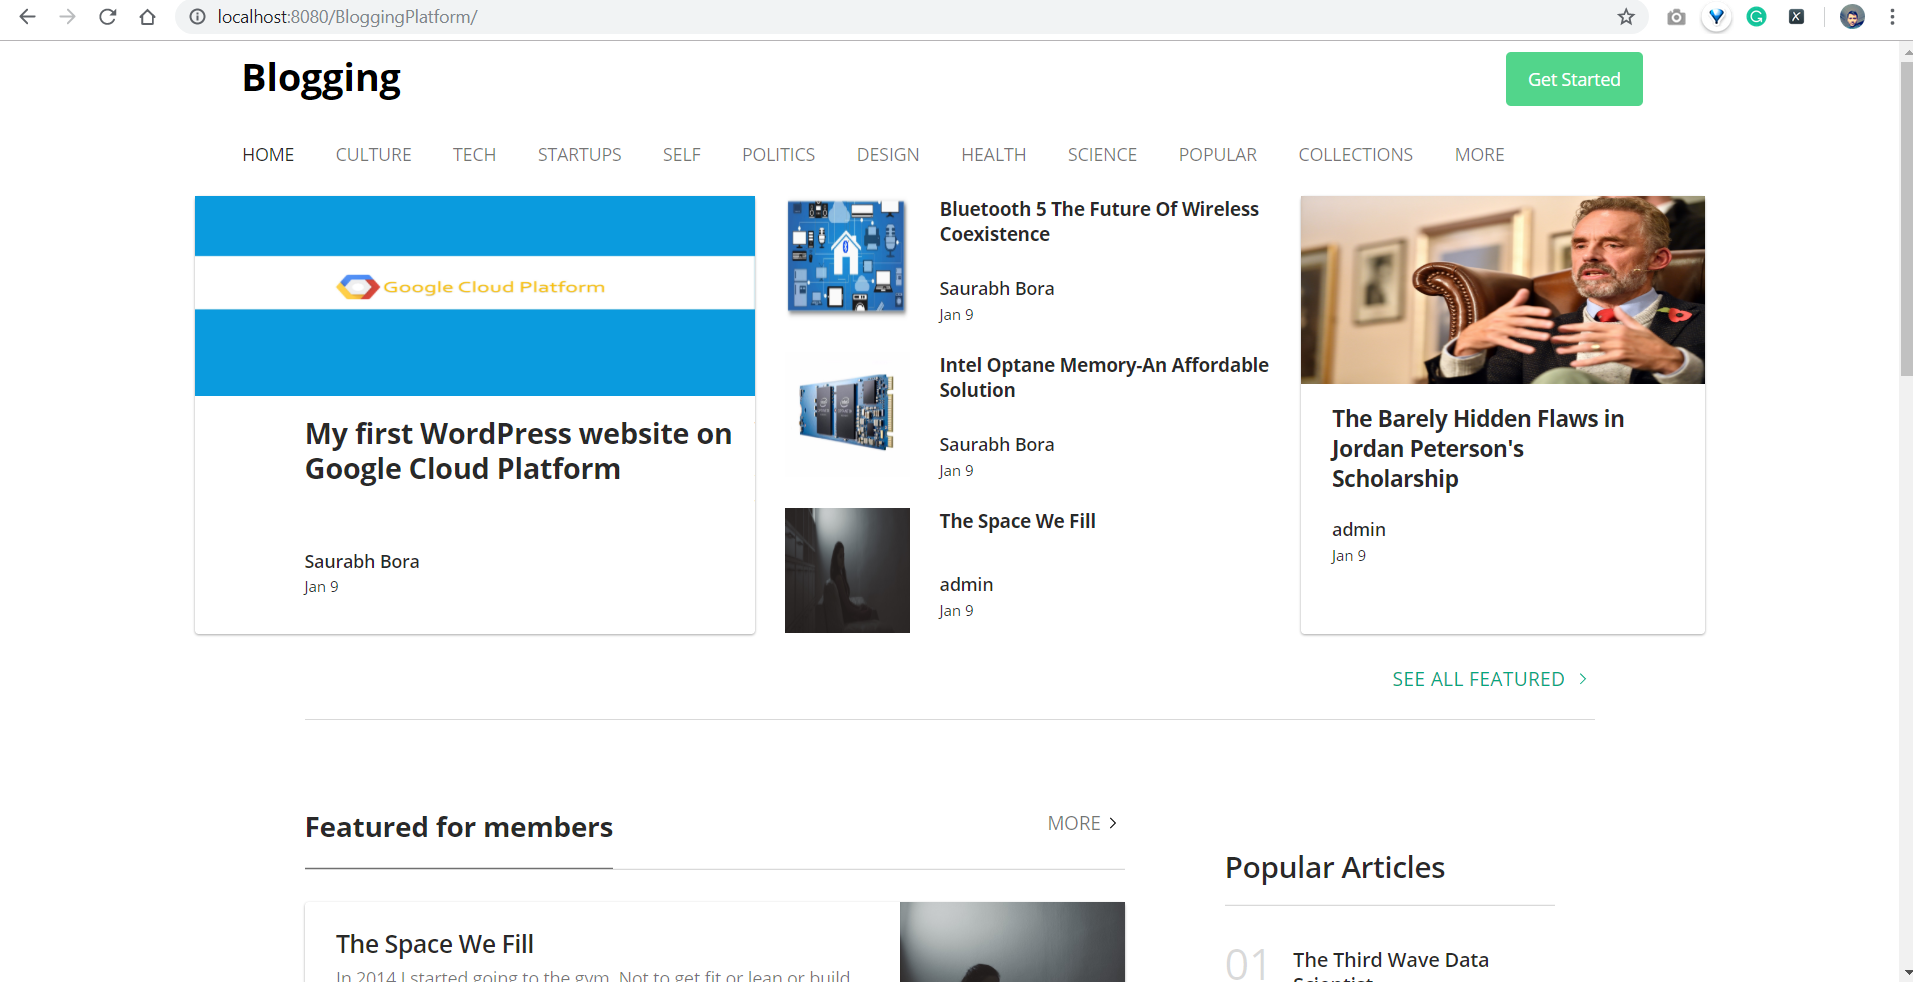Open the STARTUPS category

tap(579, 155)
